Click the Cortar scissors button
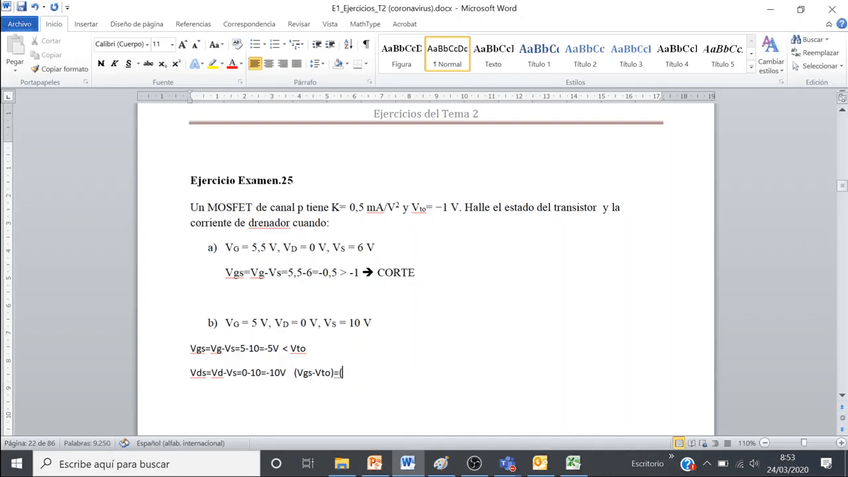The image size is (848, 477). click(x=46, y=41)
